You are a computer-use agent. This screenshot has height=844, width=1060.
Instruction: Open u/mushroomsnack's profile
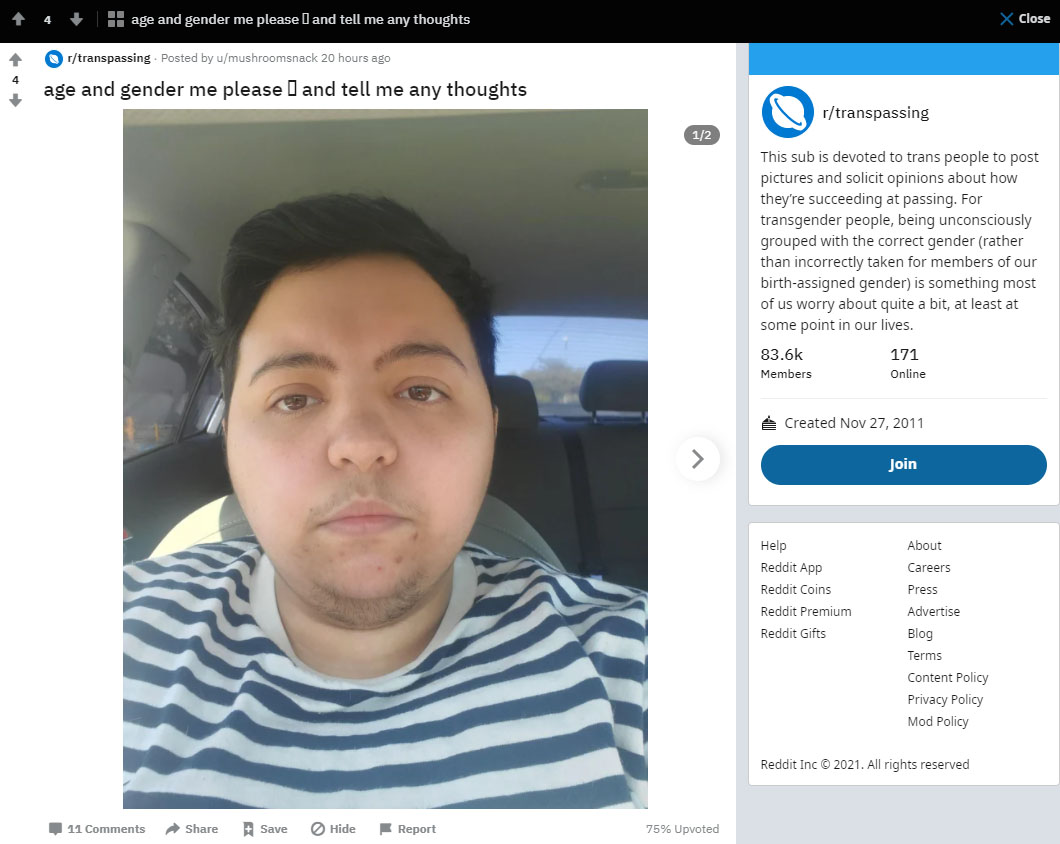267,58
